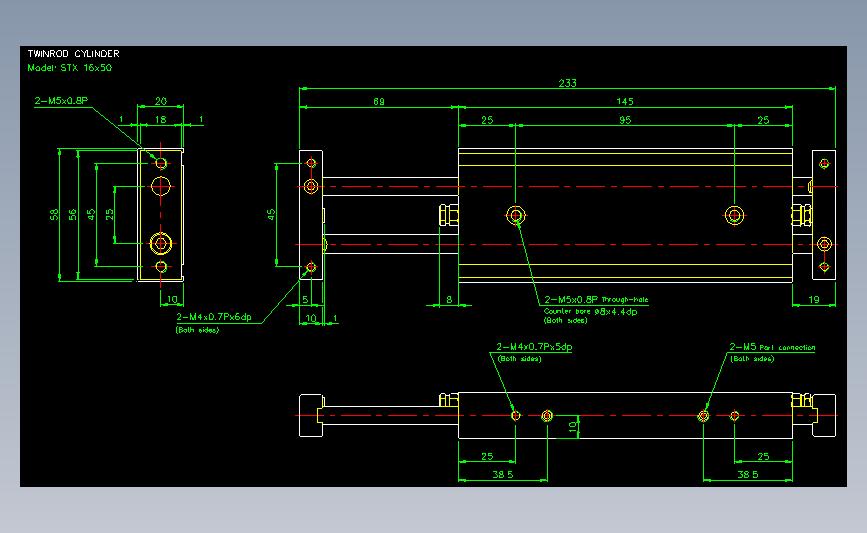867x533 pixels.
Task: Select the 69 rod extension dimension
Action: tap(379, 102)
